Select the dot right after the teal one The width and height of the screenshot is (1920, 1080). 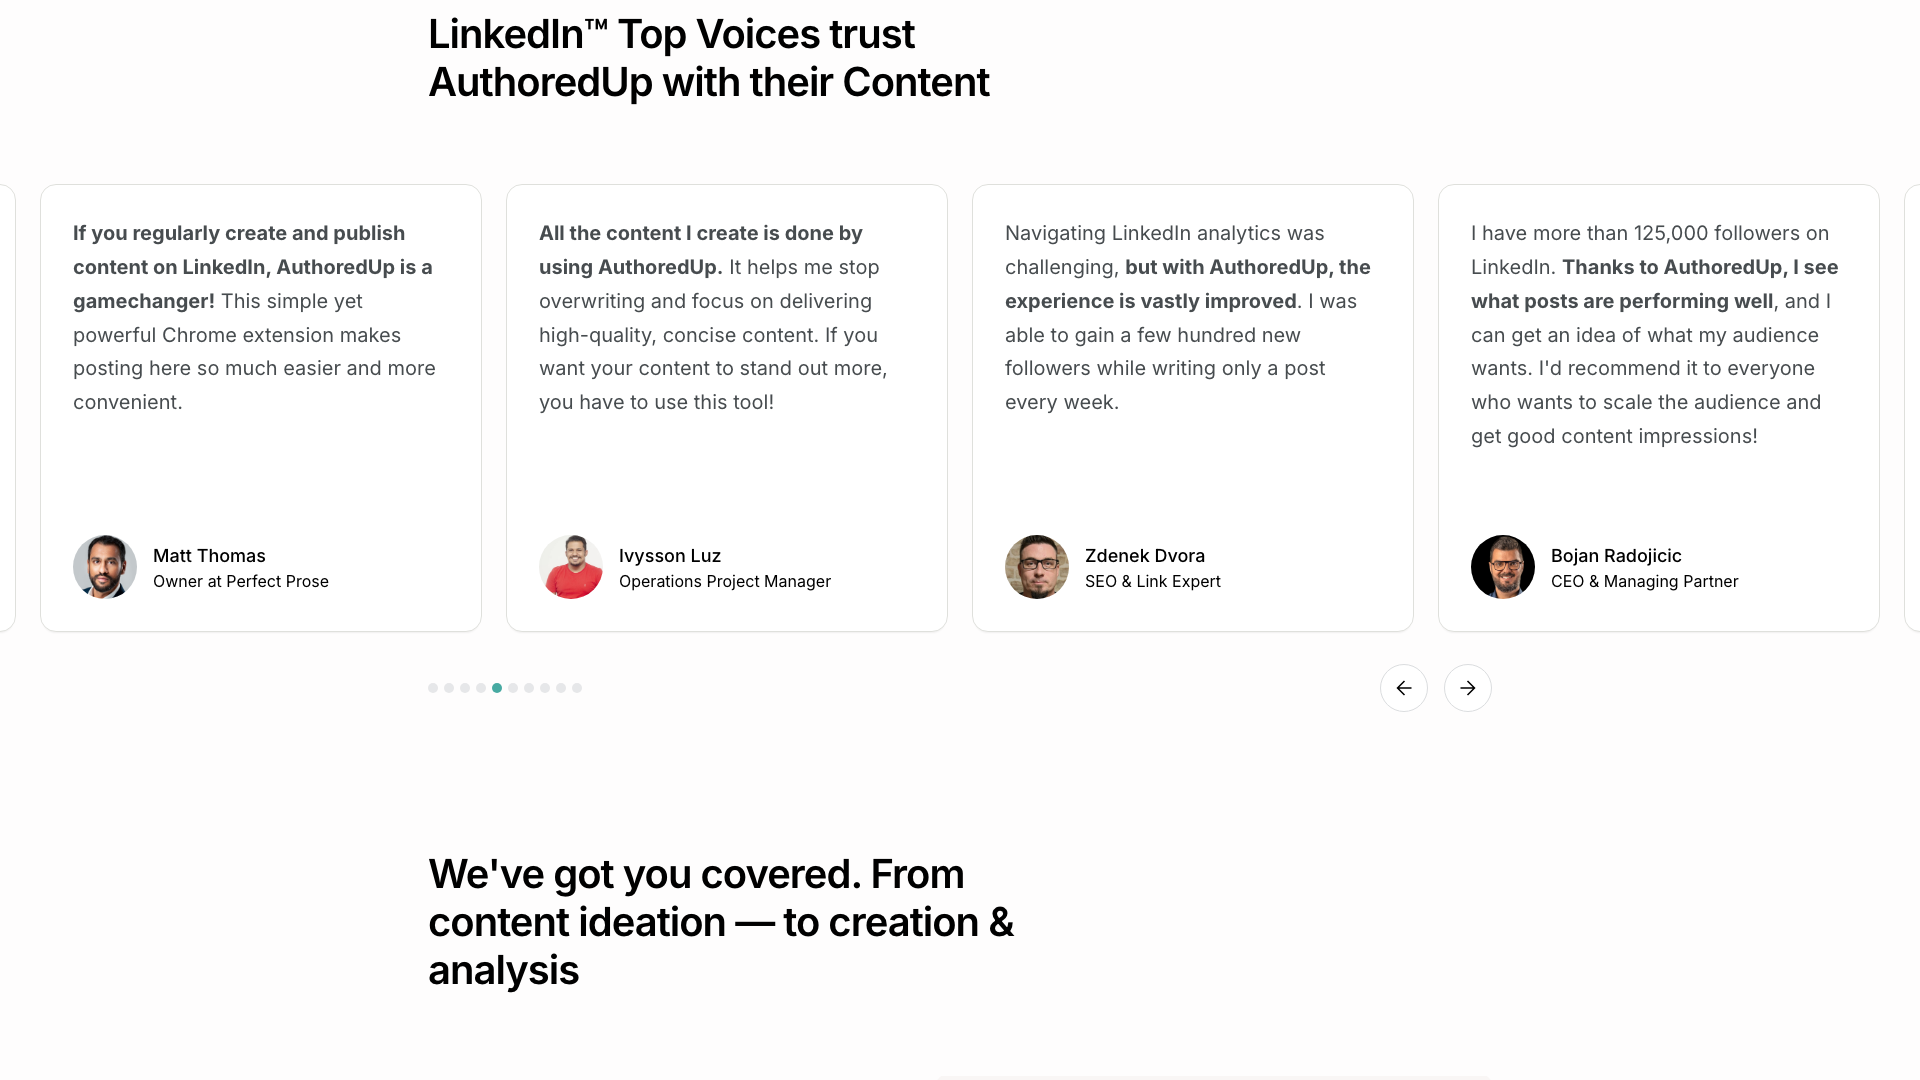click(513, 688)
